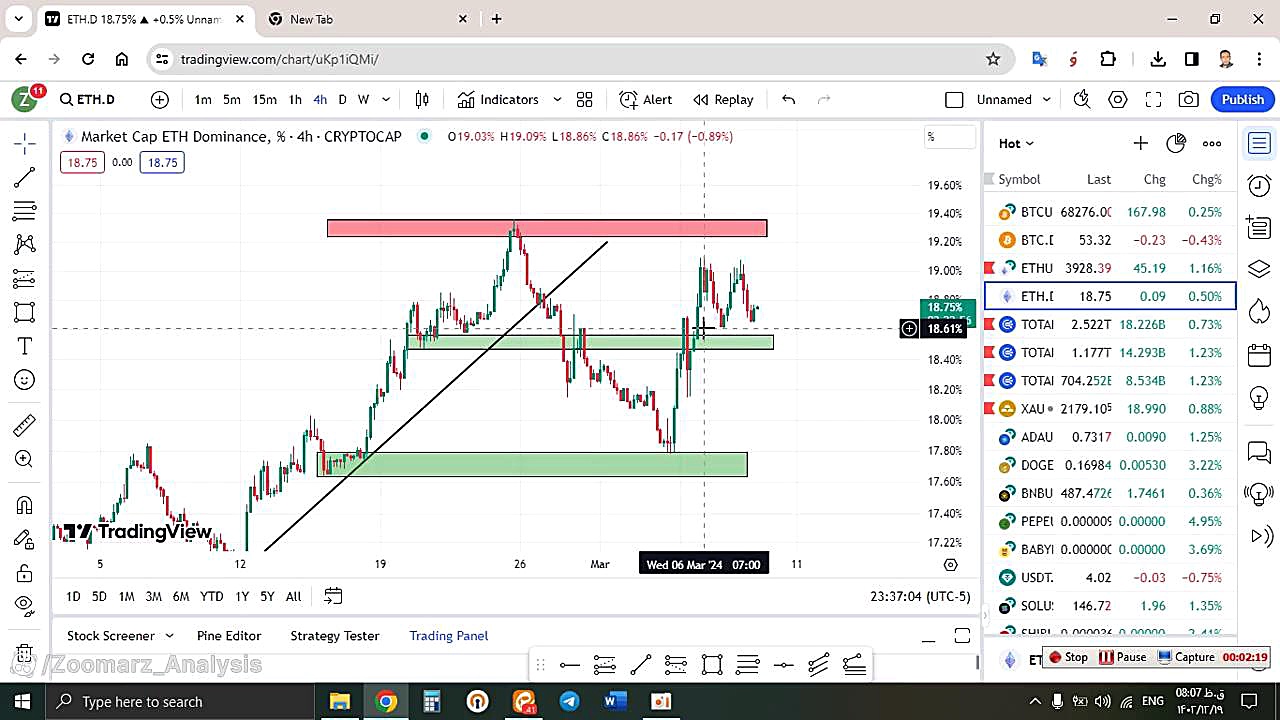Lock all drawing tools
The image size is (1280, 720).
pyautogui.click(x=25, y=573)
